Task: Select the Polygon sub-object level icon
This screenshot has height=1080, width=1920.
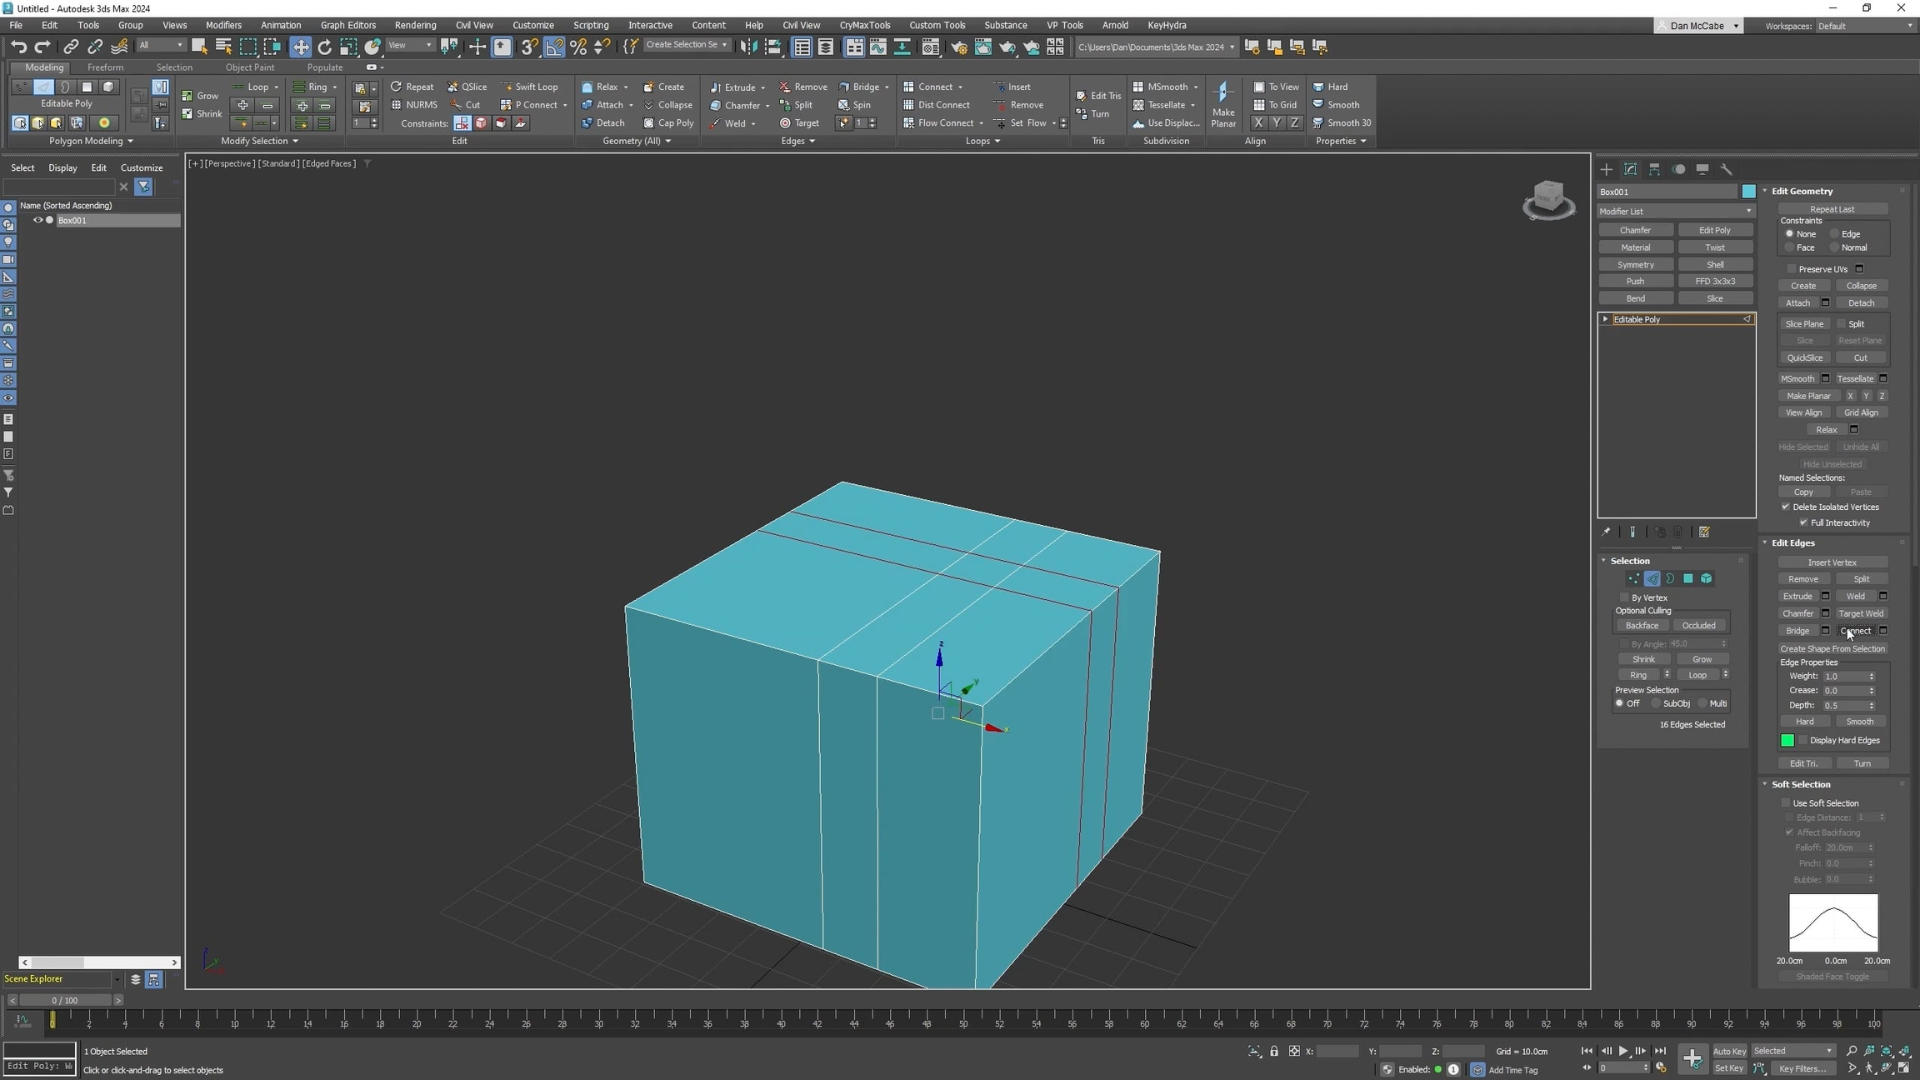Action: [1688, 579]
